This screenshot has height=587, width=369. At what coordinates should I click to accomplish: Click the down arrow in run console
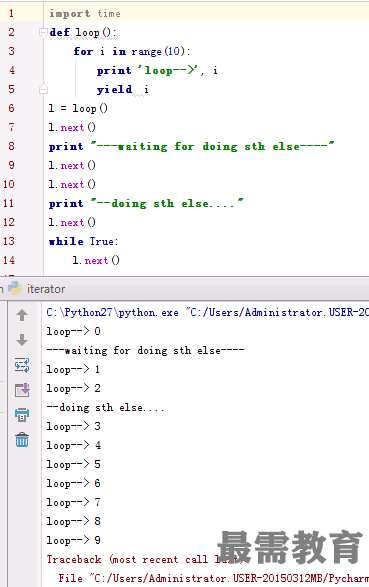pos(22,340)
